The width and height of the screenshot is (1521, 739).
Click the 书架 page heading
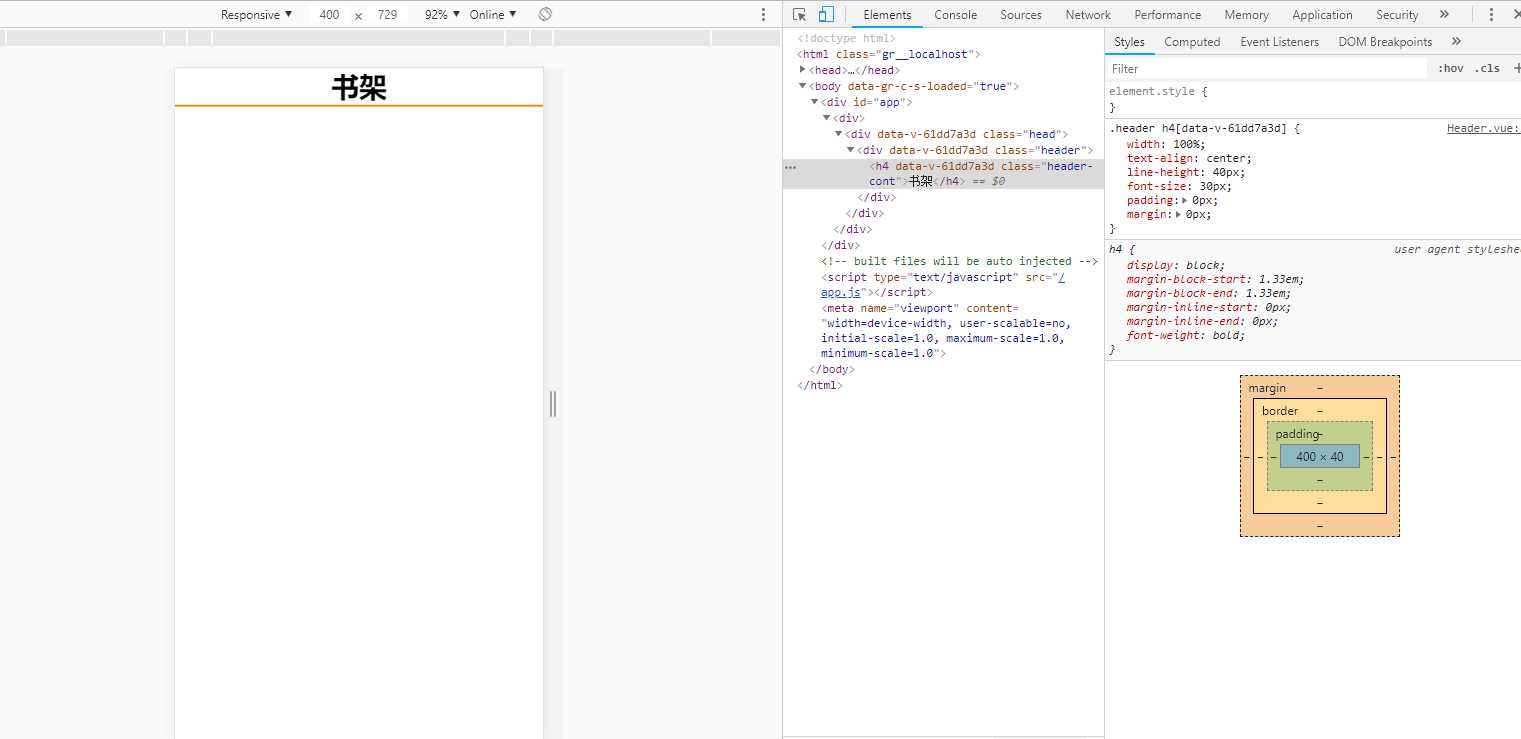click(x=359, y=88)
